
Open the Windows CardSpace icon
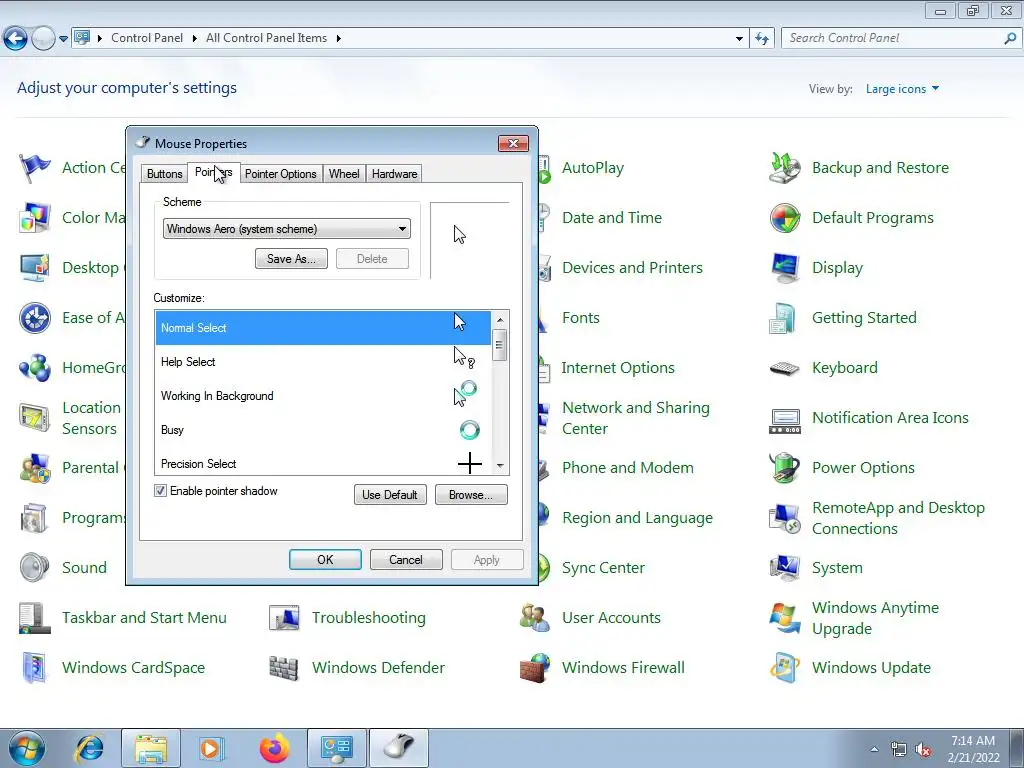pyautogui.click(x=35, y=668)
